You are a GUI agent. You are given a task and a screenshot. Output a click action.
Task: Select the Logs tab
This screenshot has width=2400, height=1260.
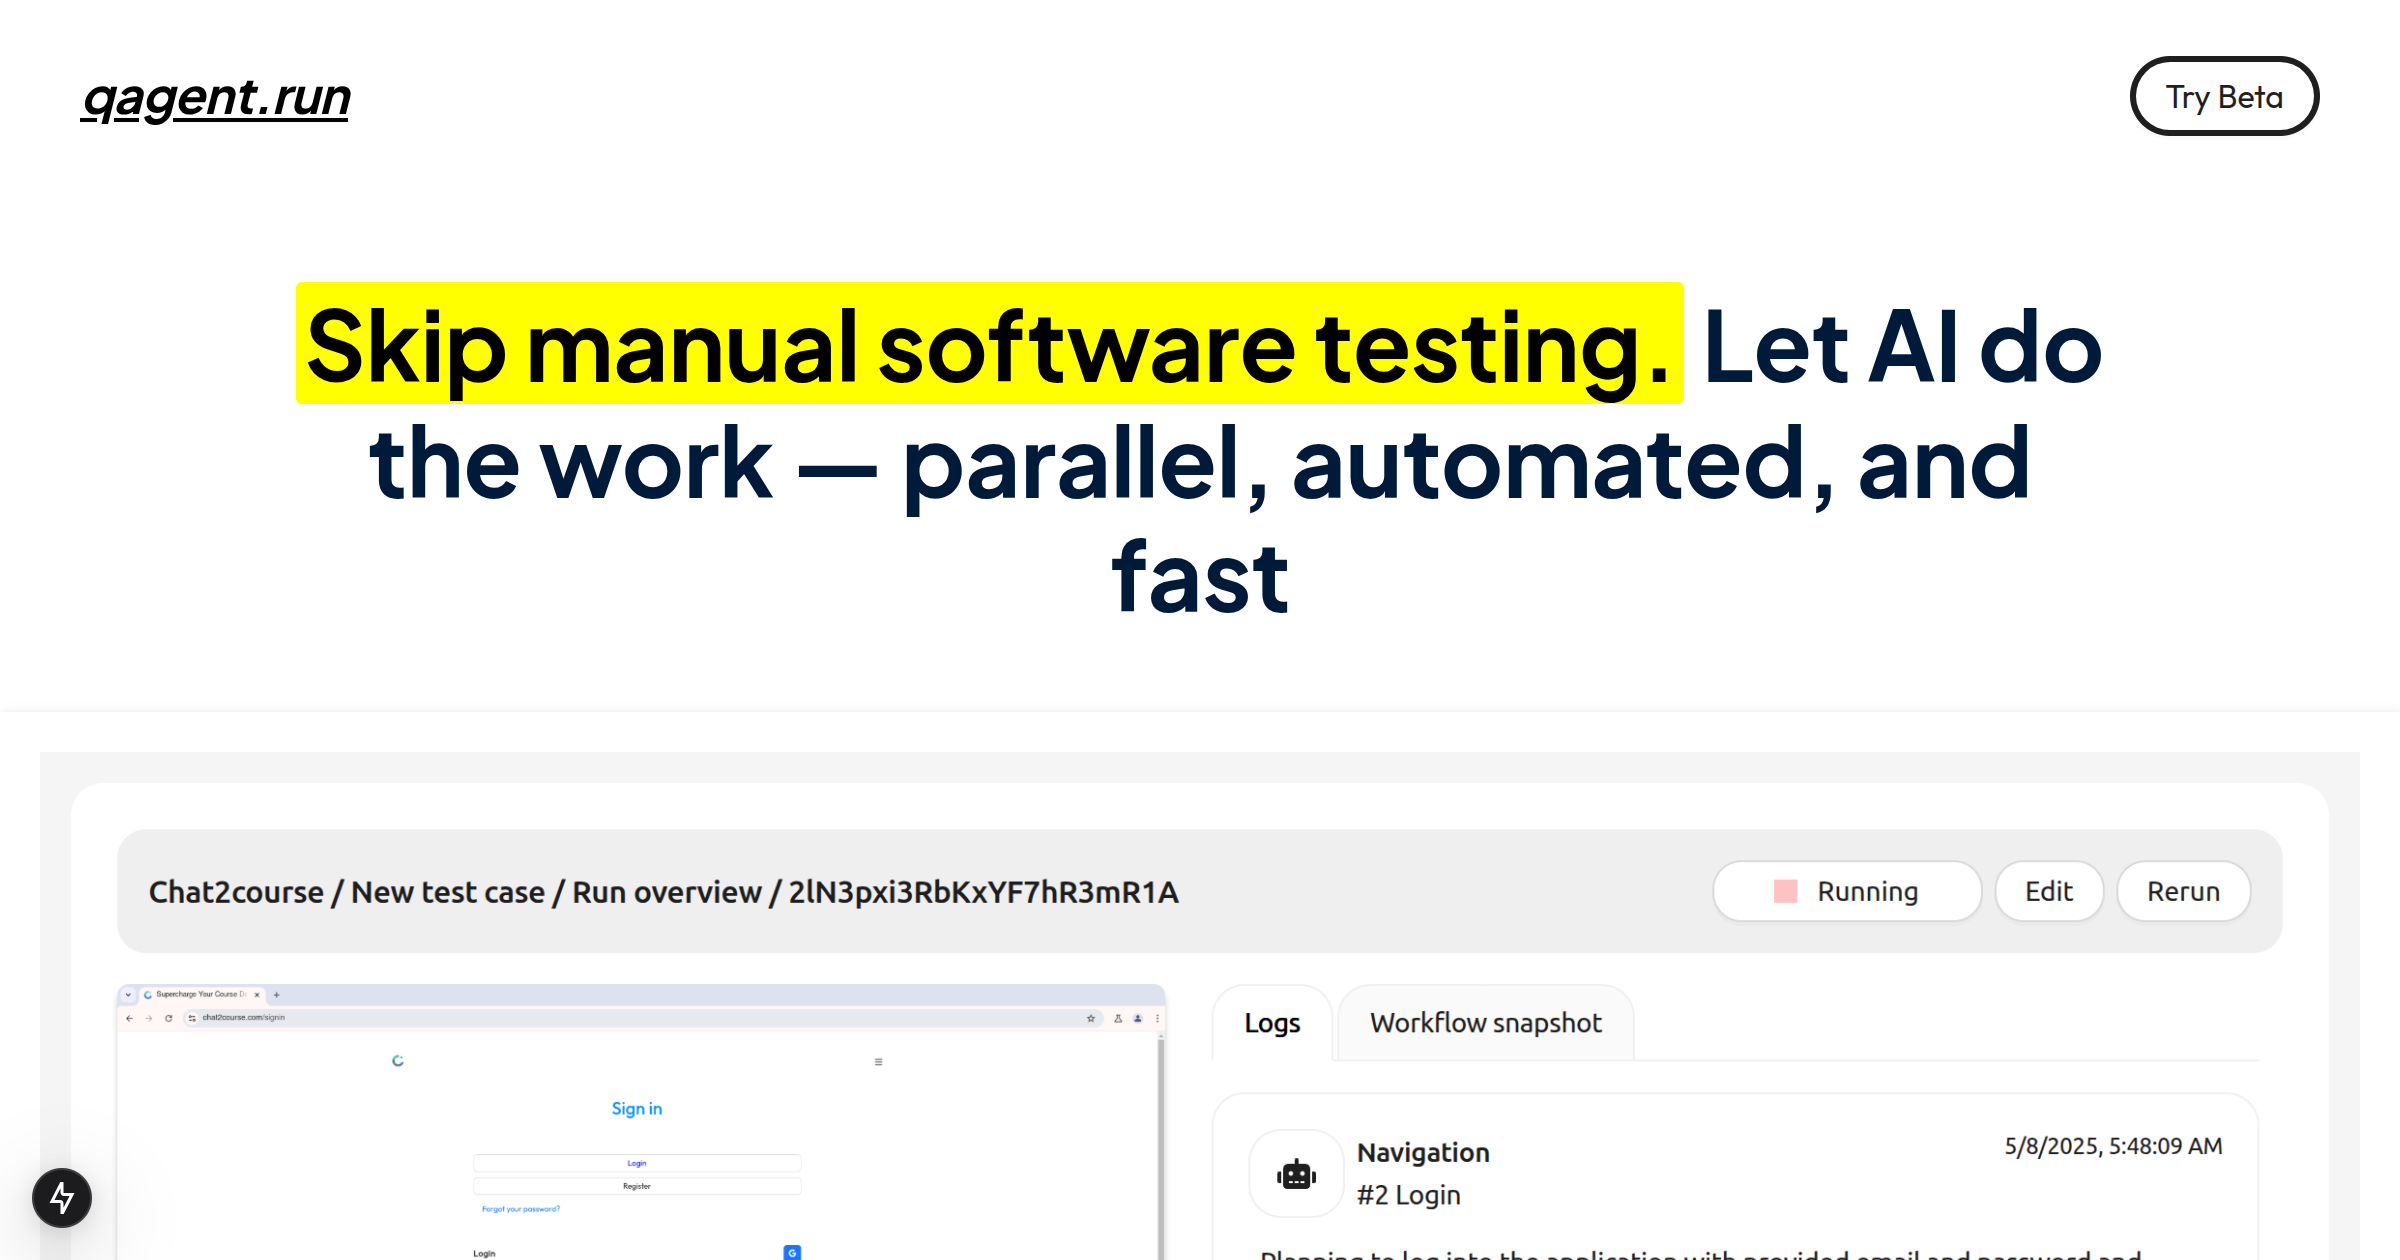(1271, 1023)
